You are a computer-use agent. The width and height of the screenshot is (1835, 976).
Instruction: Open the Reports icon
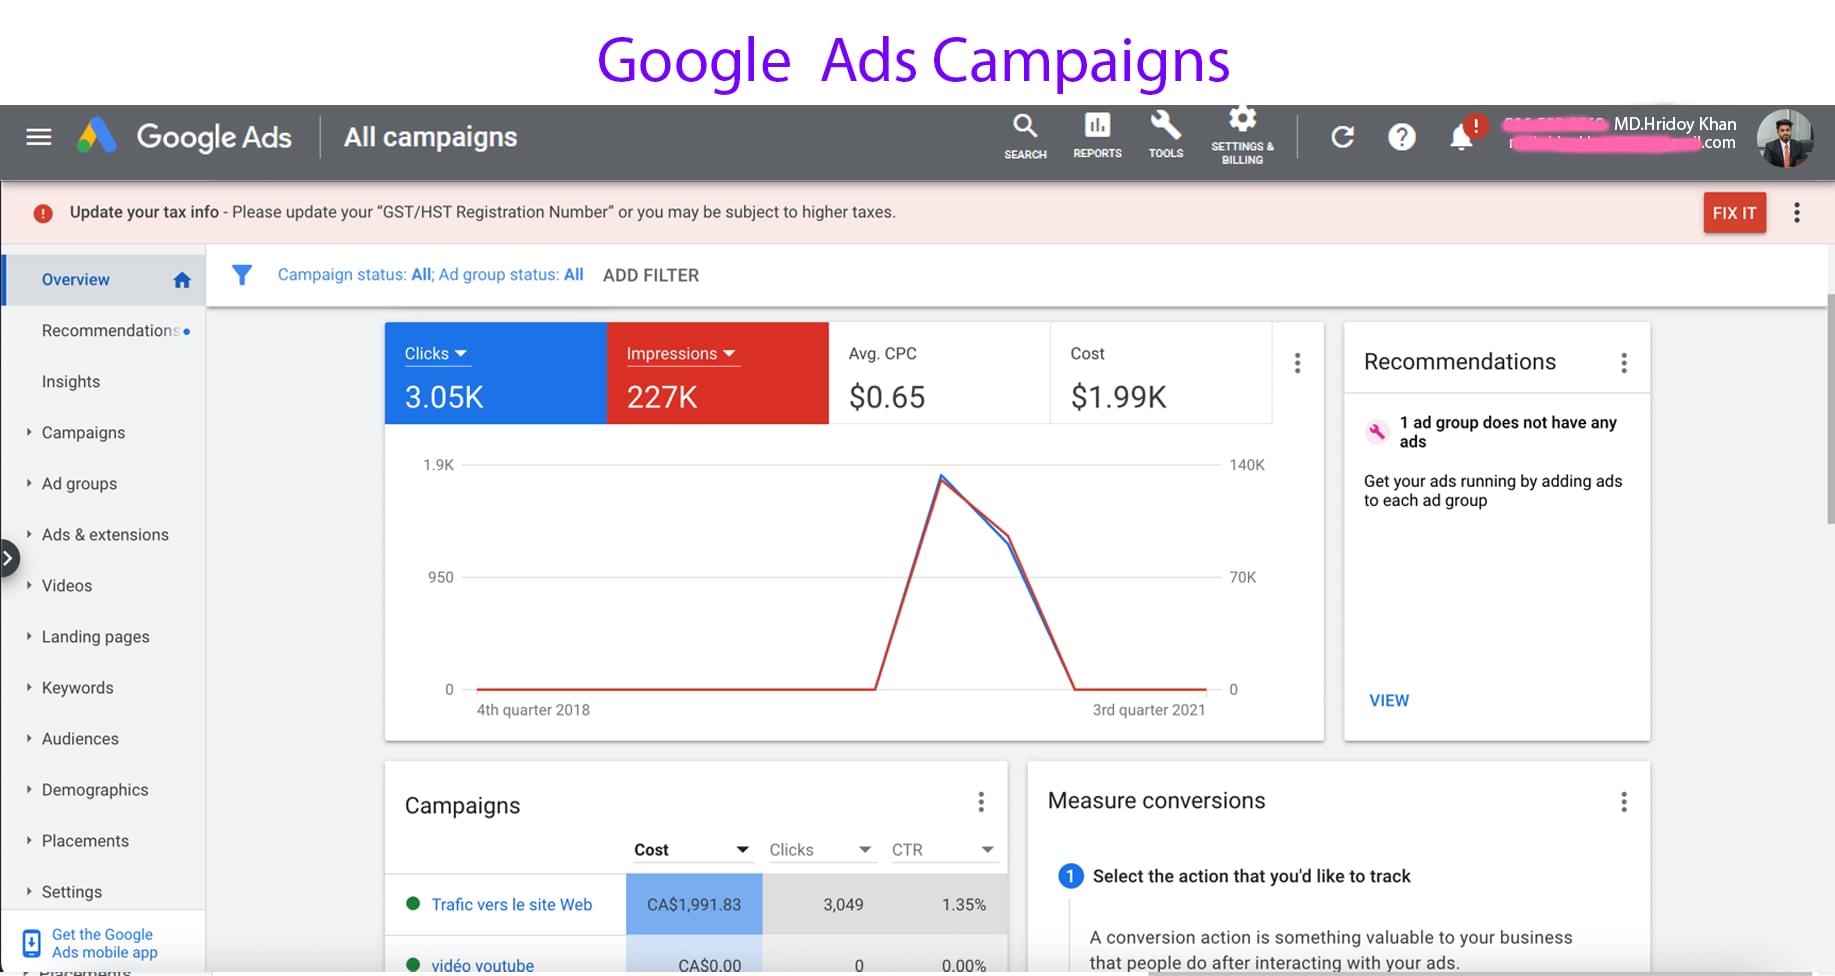tap(1097, 136)
